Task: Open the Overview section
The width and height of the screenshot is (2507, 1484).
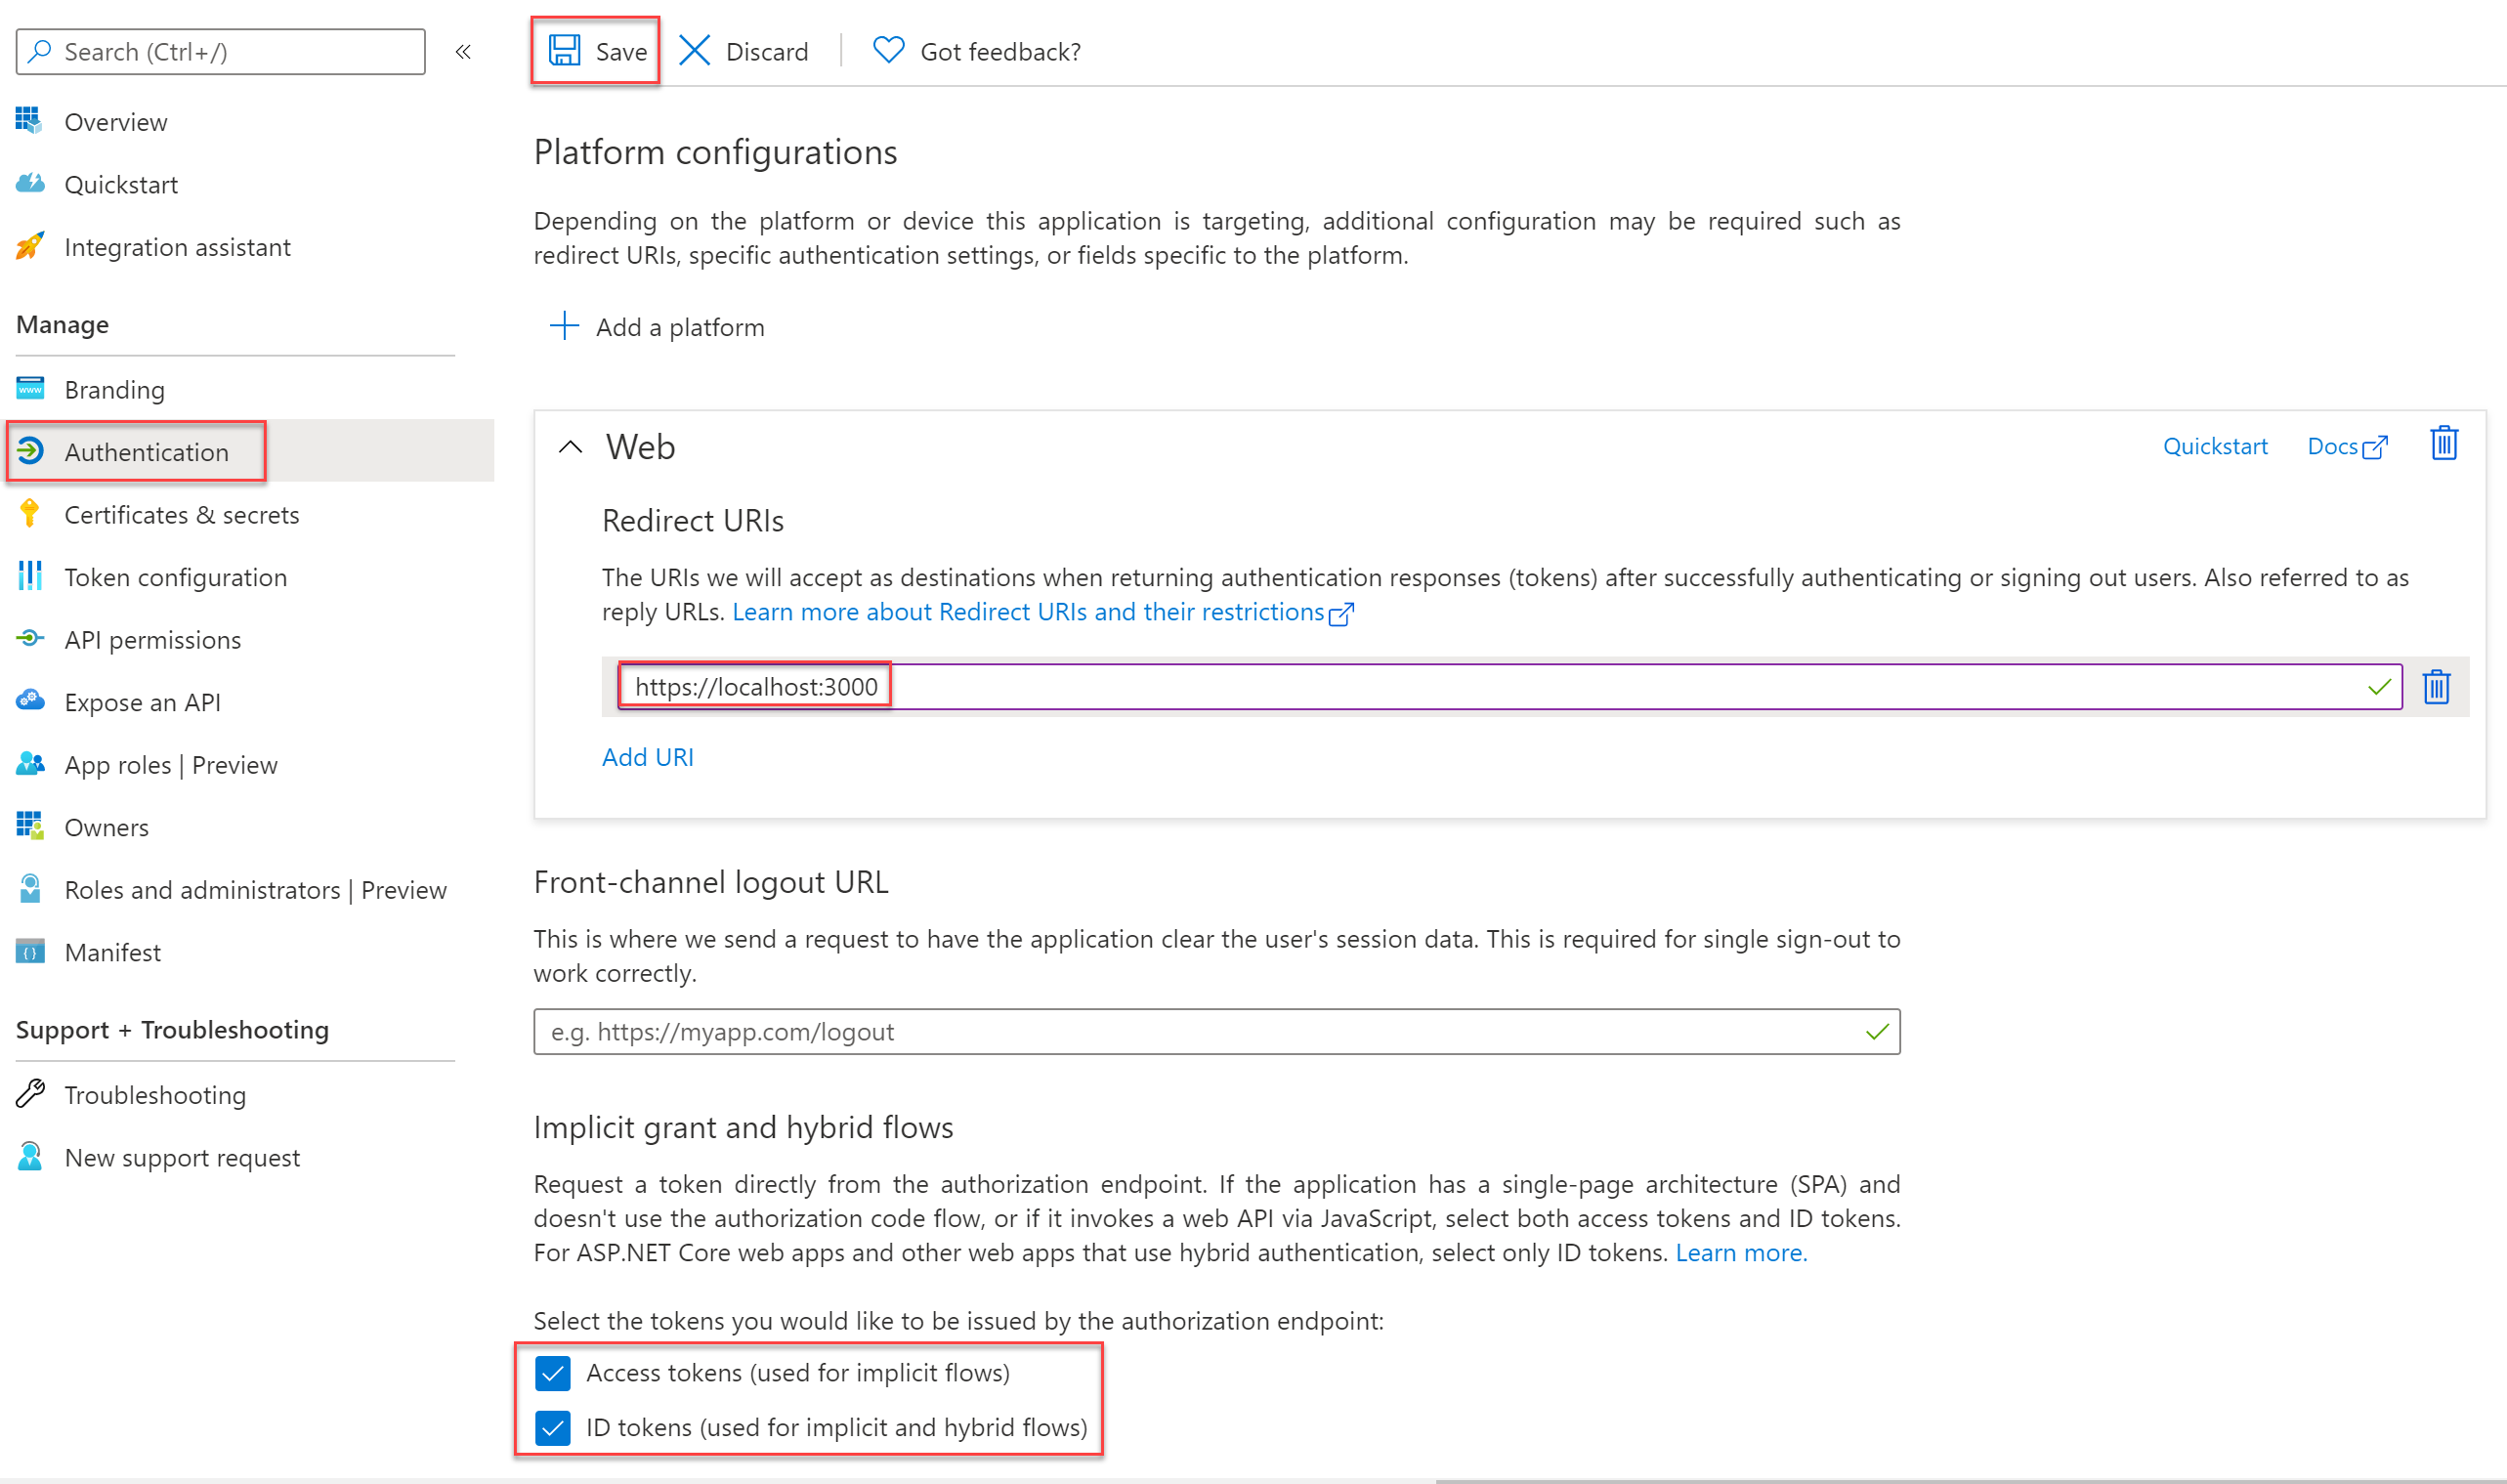Action: point(113,120)
